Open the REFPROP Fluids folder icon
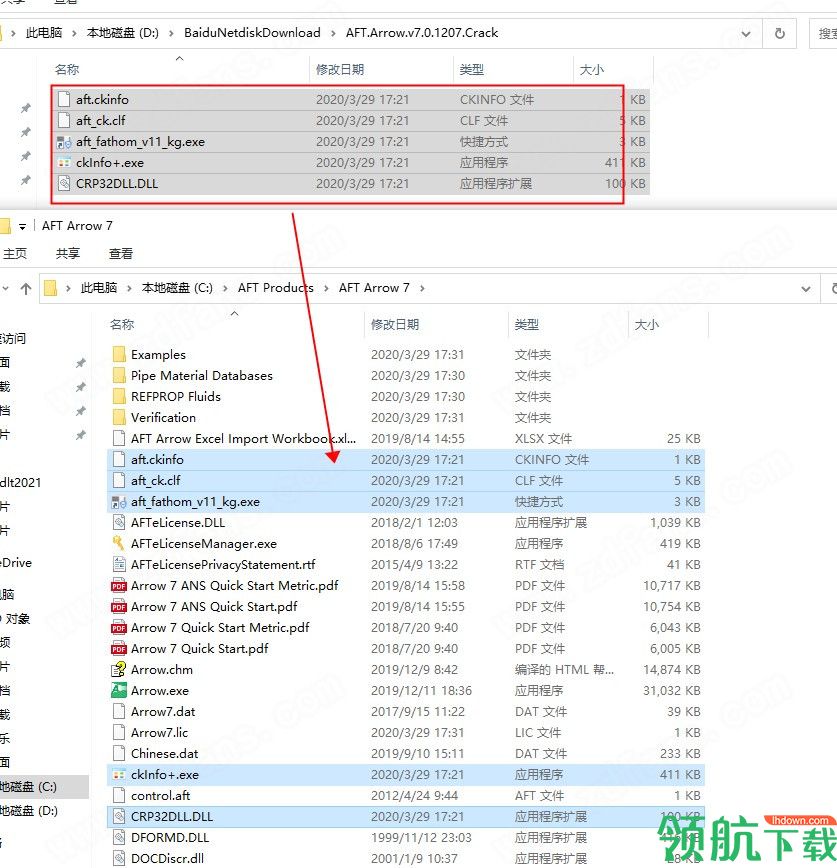This screenshot has width=837, height=868. coord(119,396)
